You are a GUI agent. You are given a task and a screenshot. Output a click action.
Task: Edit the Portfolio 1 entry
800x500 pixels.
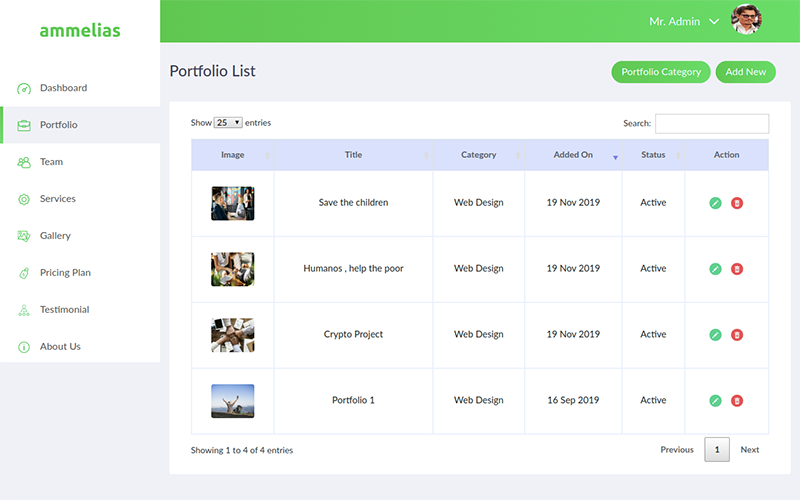tap(715, 401)
